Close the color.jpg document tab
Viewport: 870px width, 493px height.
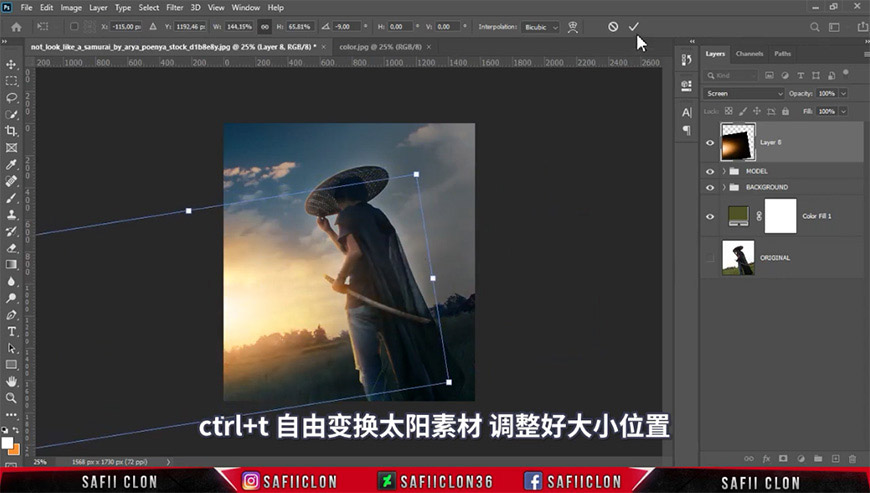(x=429, y=47)
